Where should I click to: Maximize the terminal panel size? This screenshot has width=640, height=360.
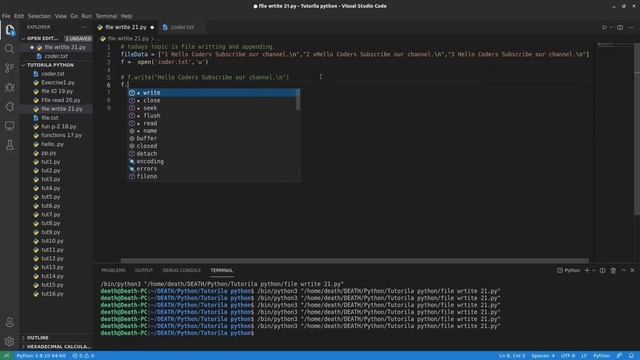623,270
